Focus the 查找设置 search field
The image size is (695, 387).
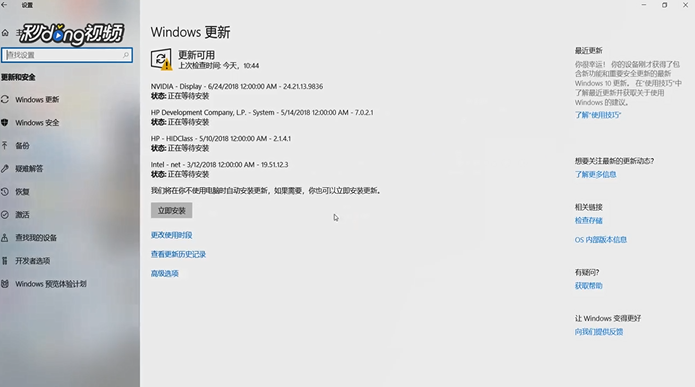coord(67,55)
